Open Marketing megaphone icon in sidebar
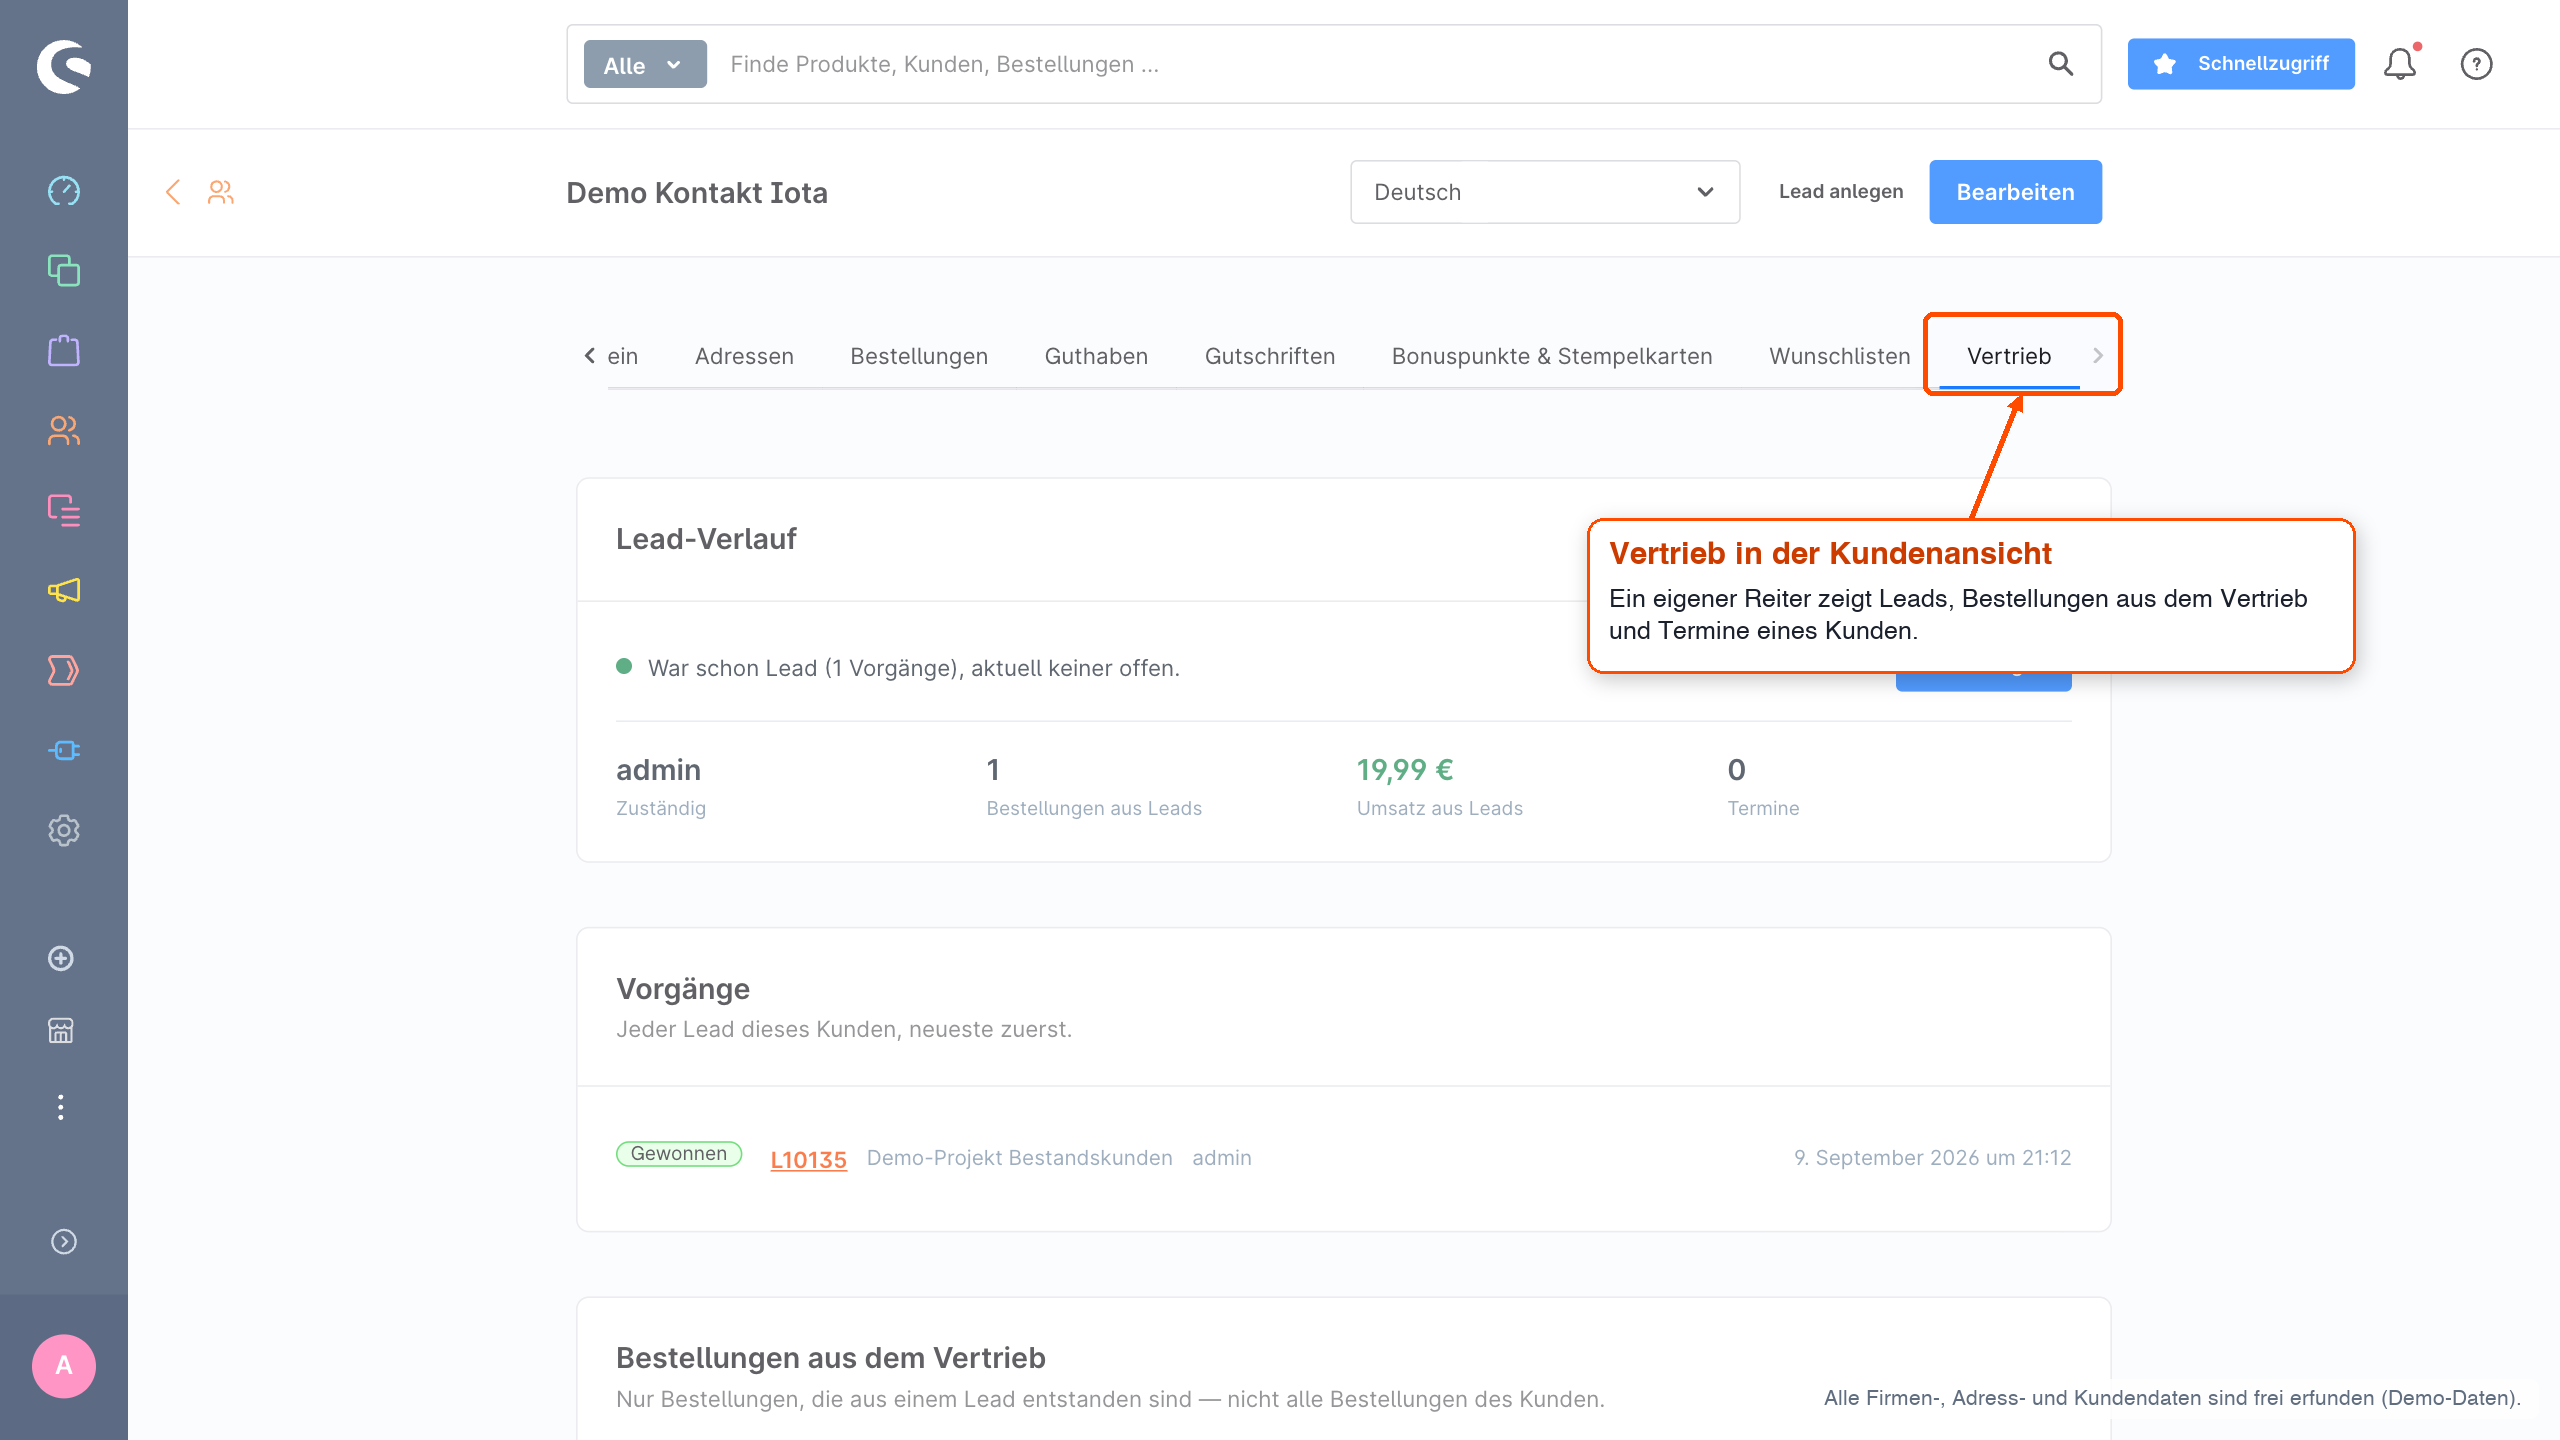 pyautogui.click(x=64, y=591)
